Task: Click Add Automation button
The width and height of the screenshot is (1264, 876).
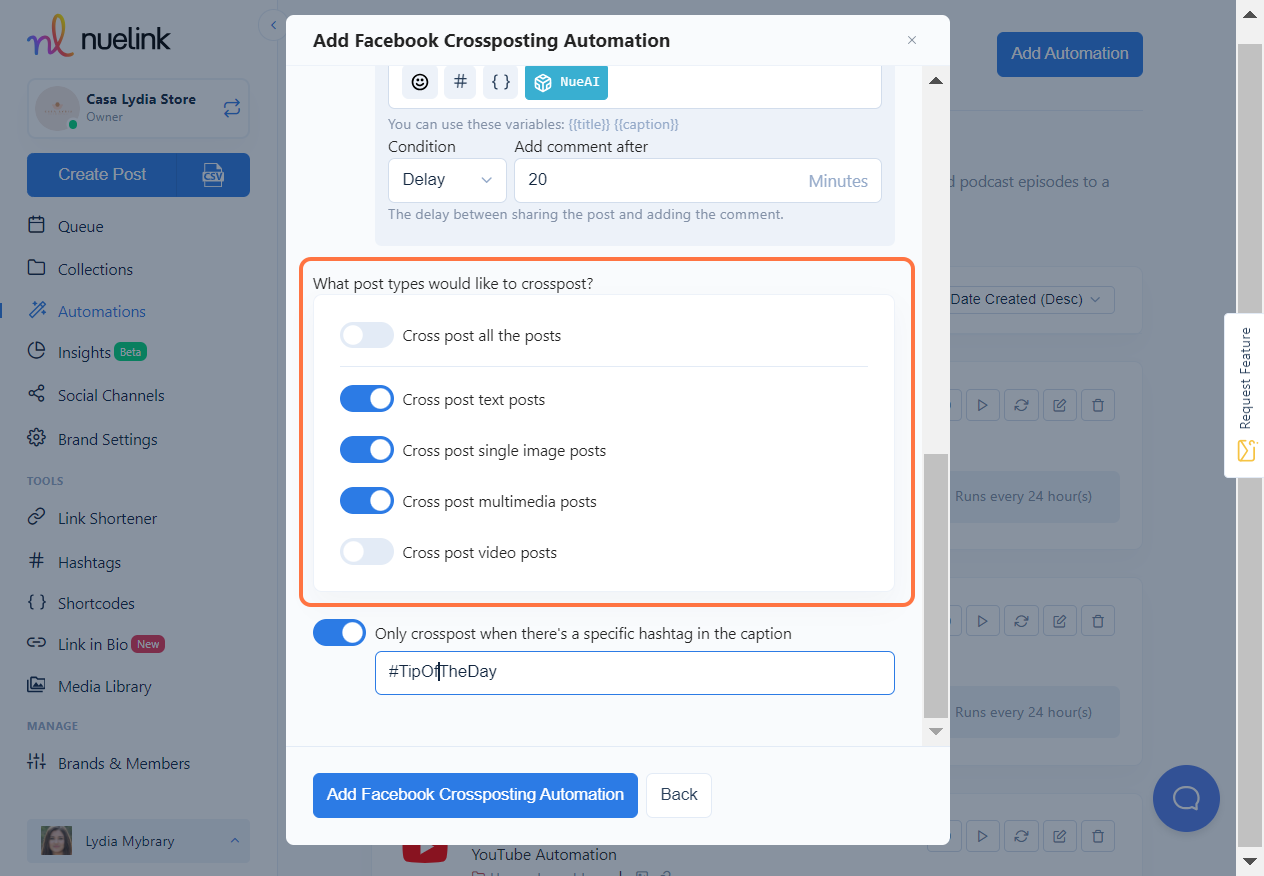Action: 1070,54
